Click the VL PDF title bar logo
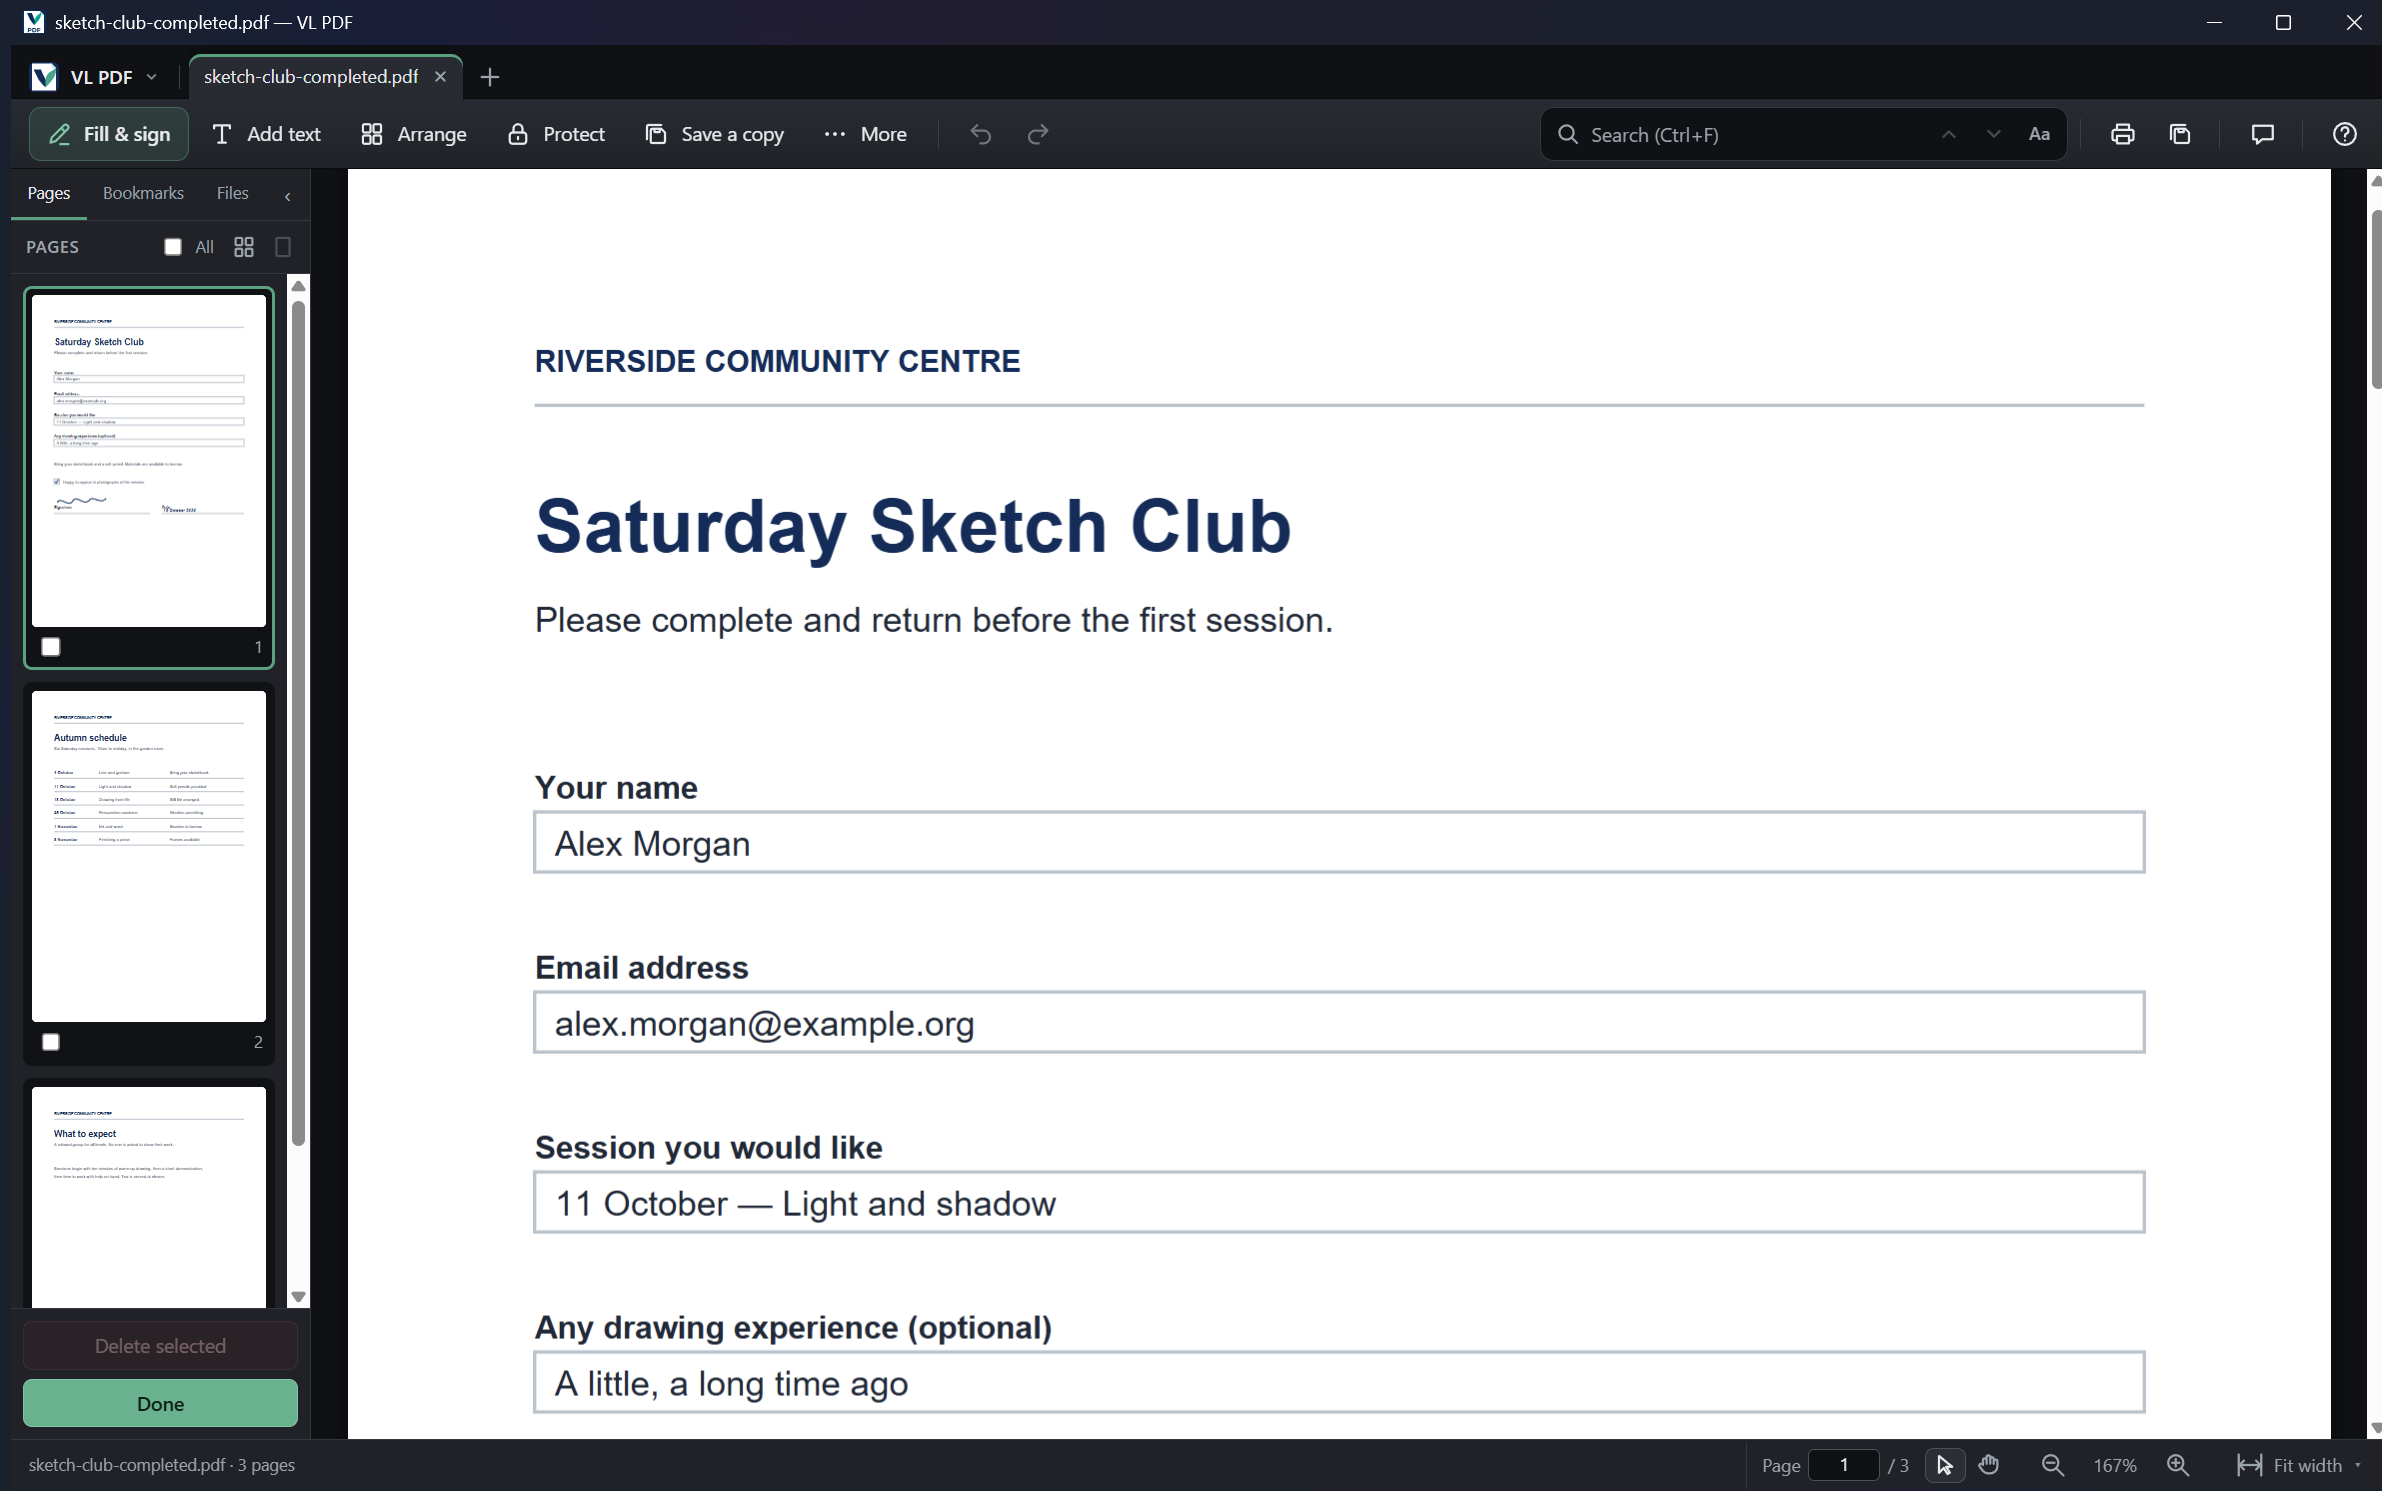 34,22
